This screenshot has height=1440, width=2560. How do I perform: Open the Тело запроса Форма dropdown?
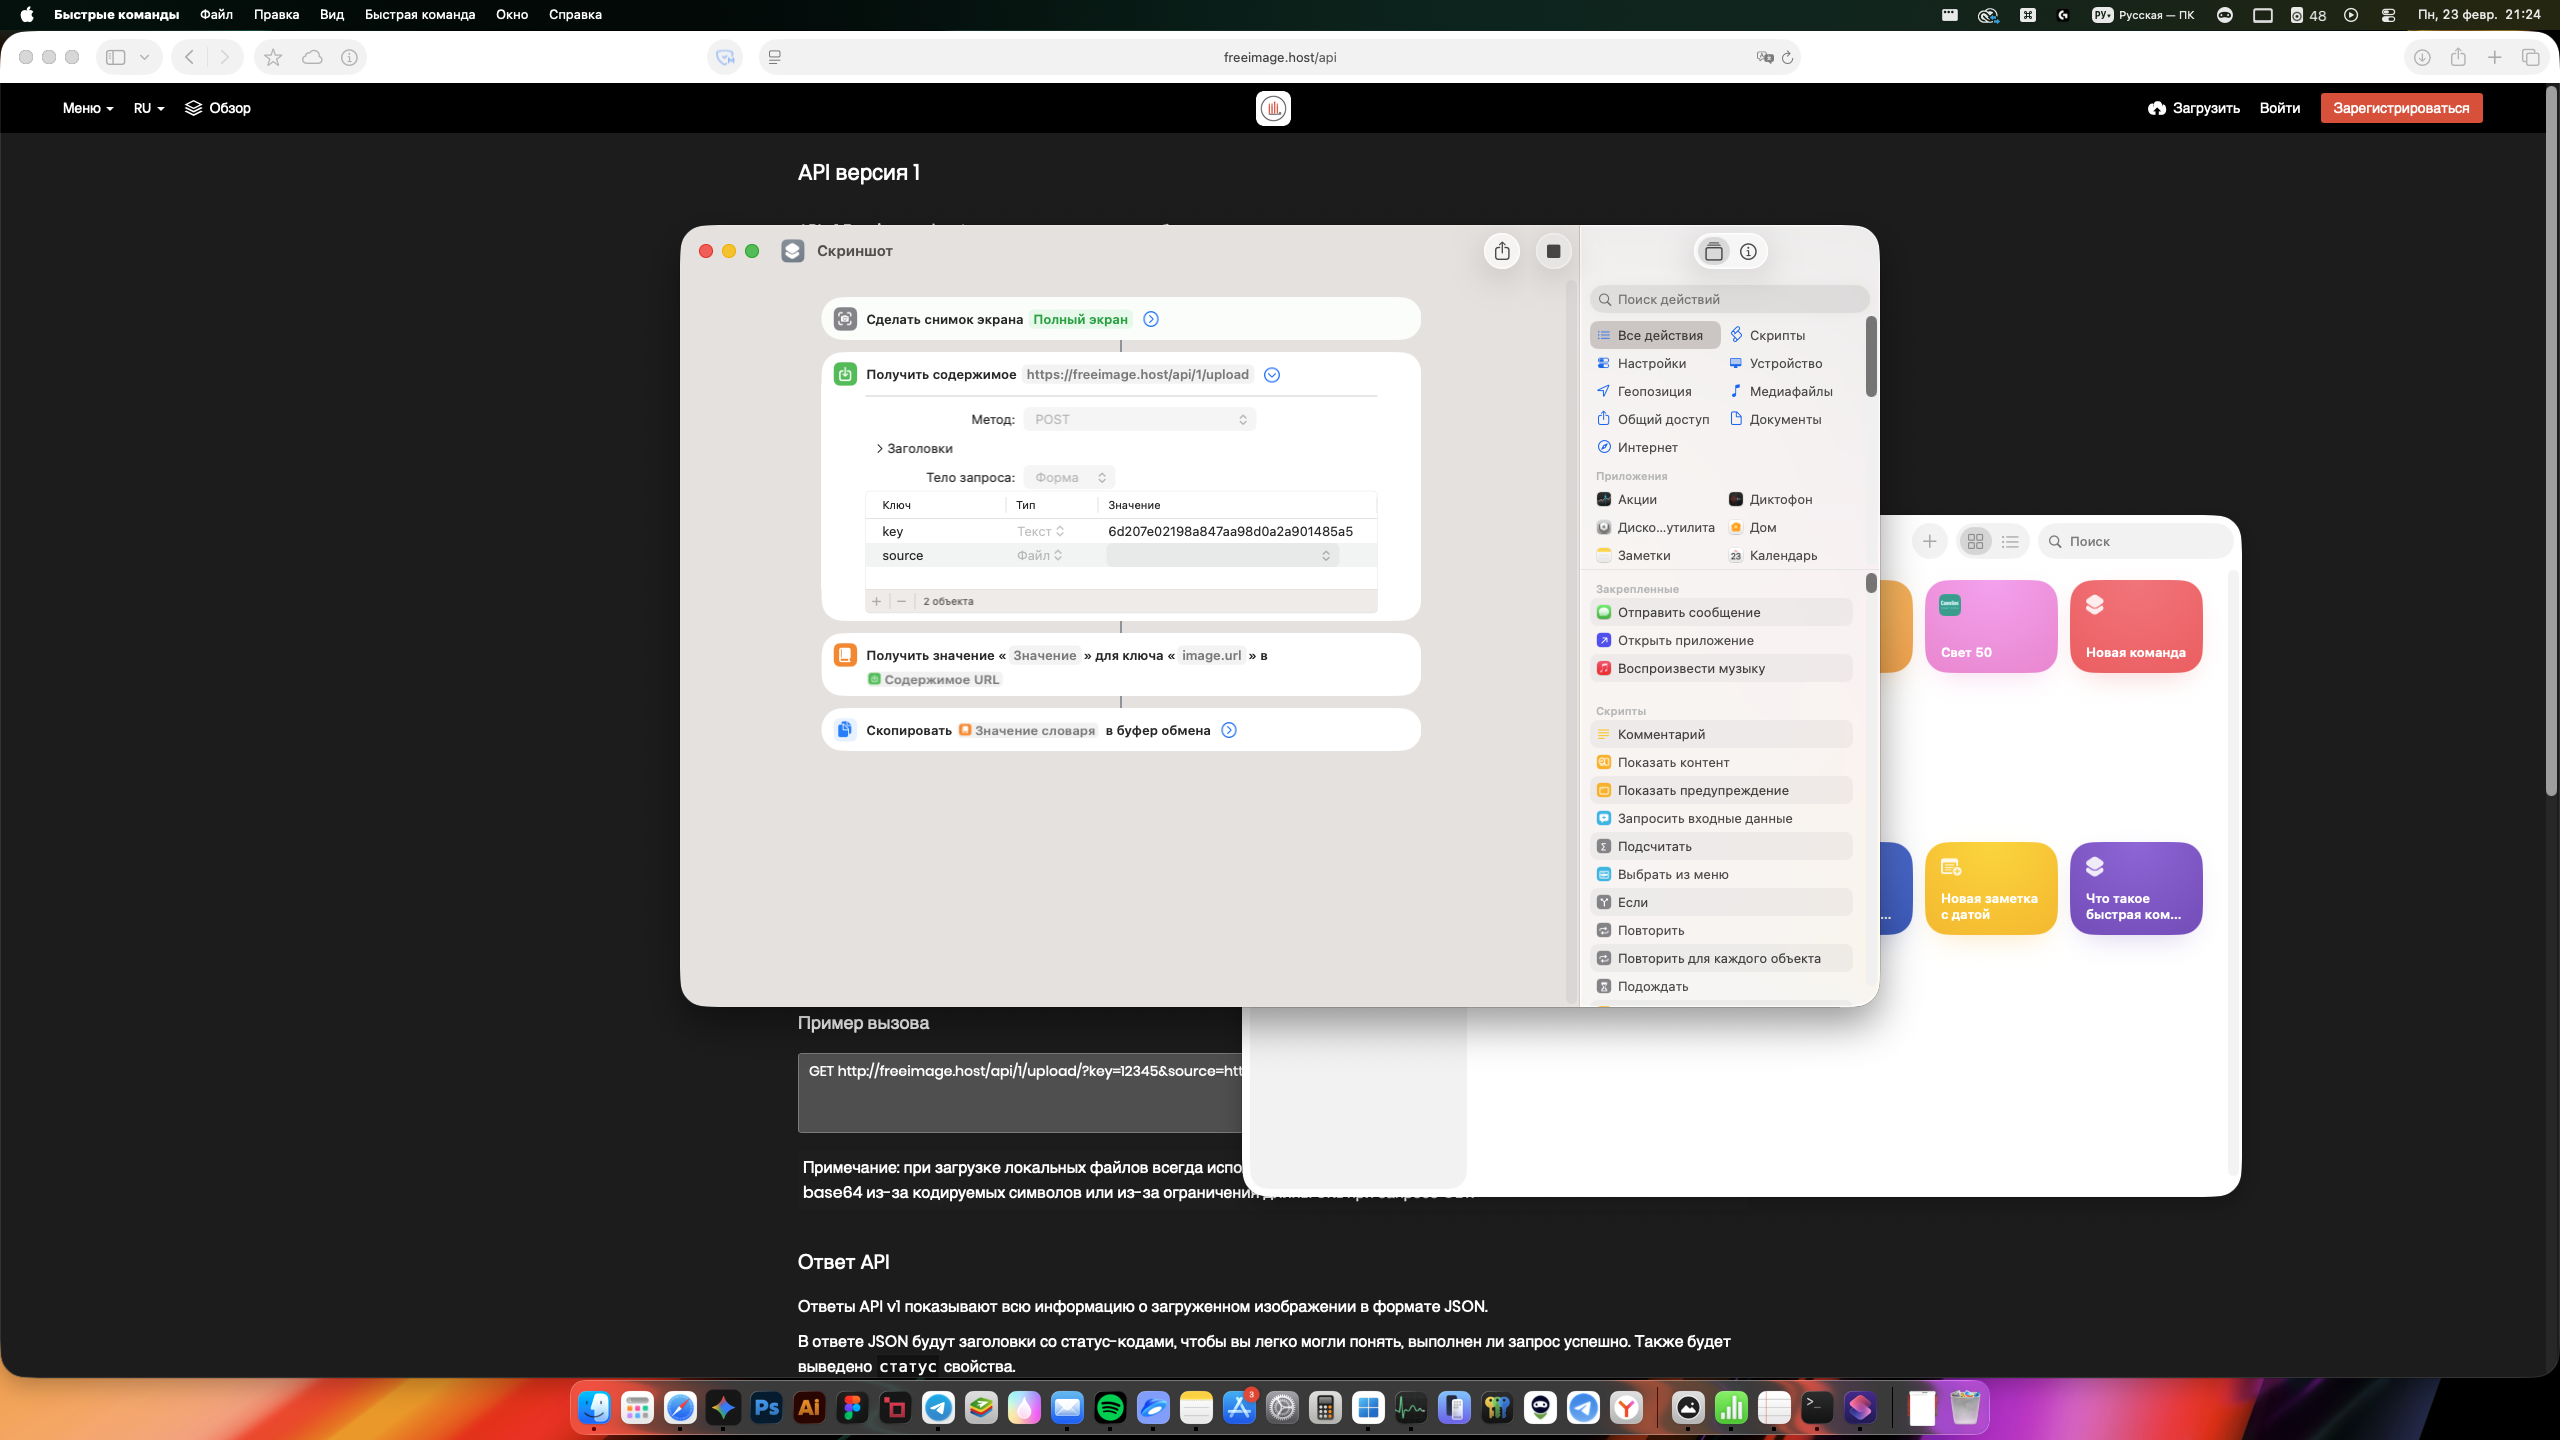point(1069,477)
